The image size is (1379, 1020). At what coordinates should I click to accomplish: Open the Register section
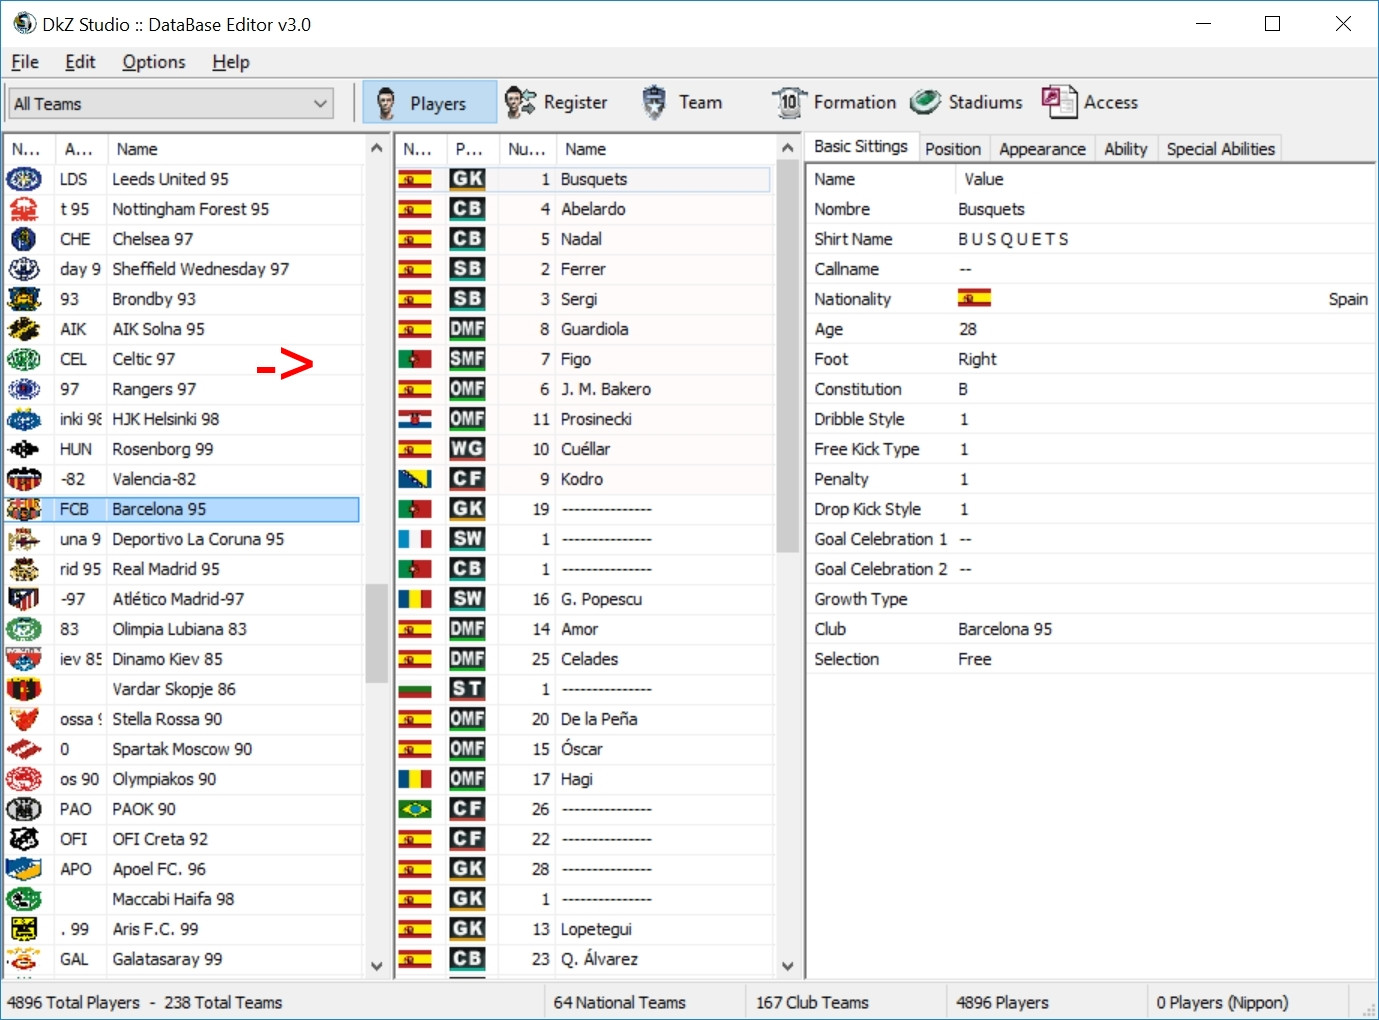[x=556, y=102]
